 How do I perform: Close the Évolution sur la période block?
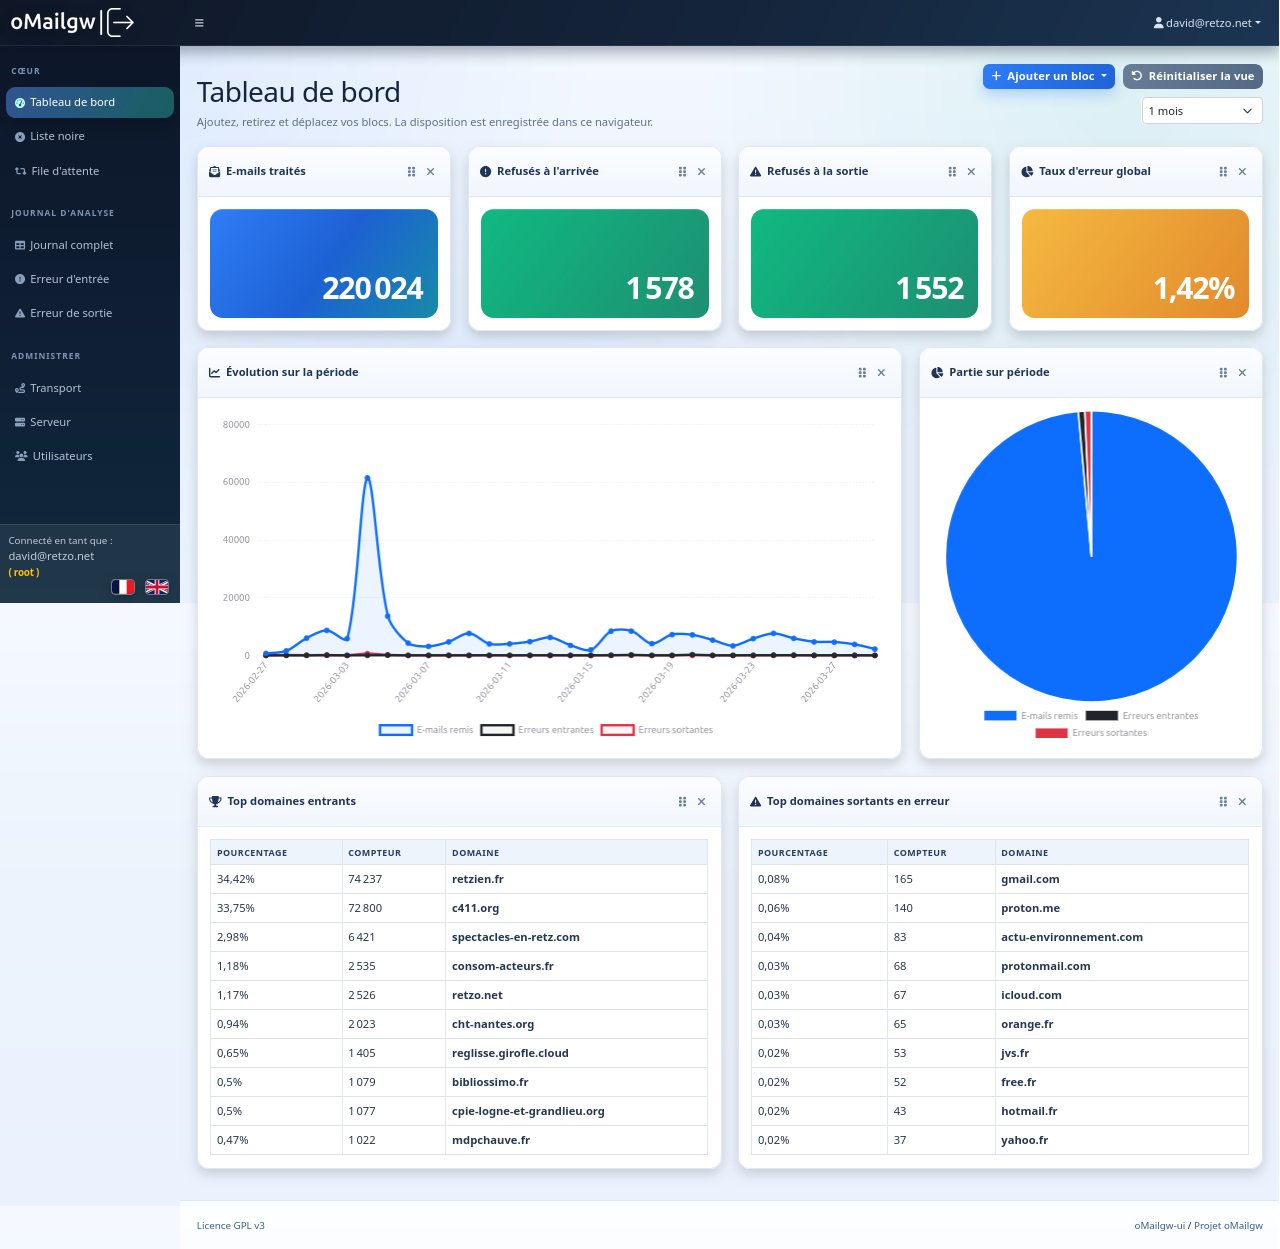881,373
